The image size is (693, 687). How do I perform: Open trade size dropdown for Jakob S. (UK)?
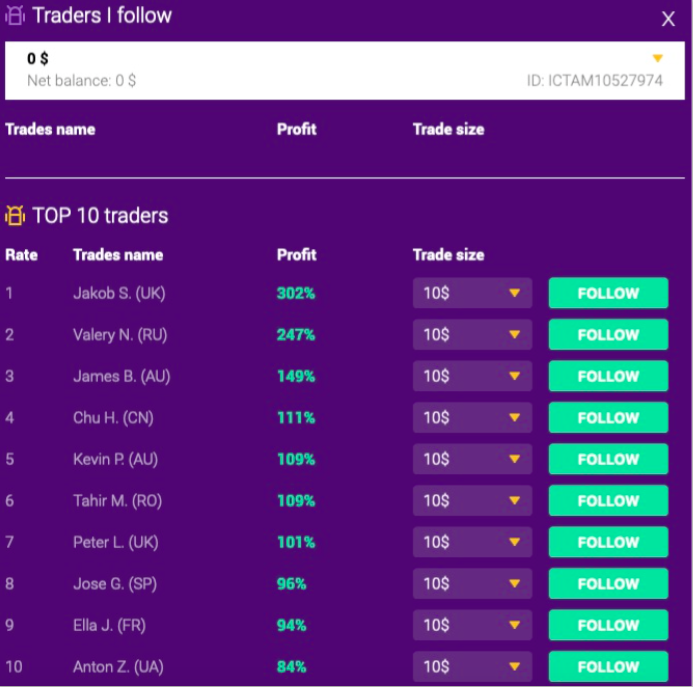coord(472,293)
